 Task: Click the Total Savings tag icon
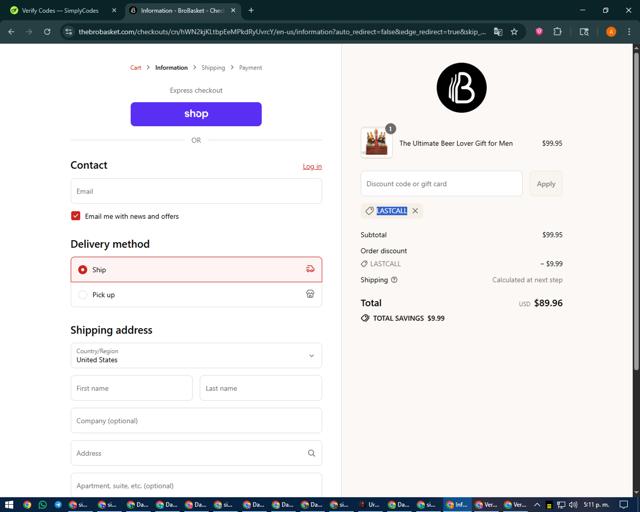[x=365, y=318]
